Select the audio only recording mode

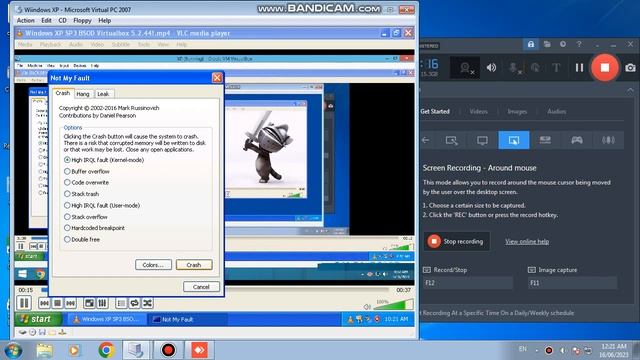point(608,140)
